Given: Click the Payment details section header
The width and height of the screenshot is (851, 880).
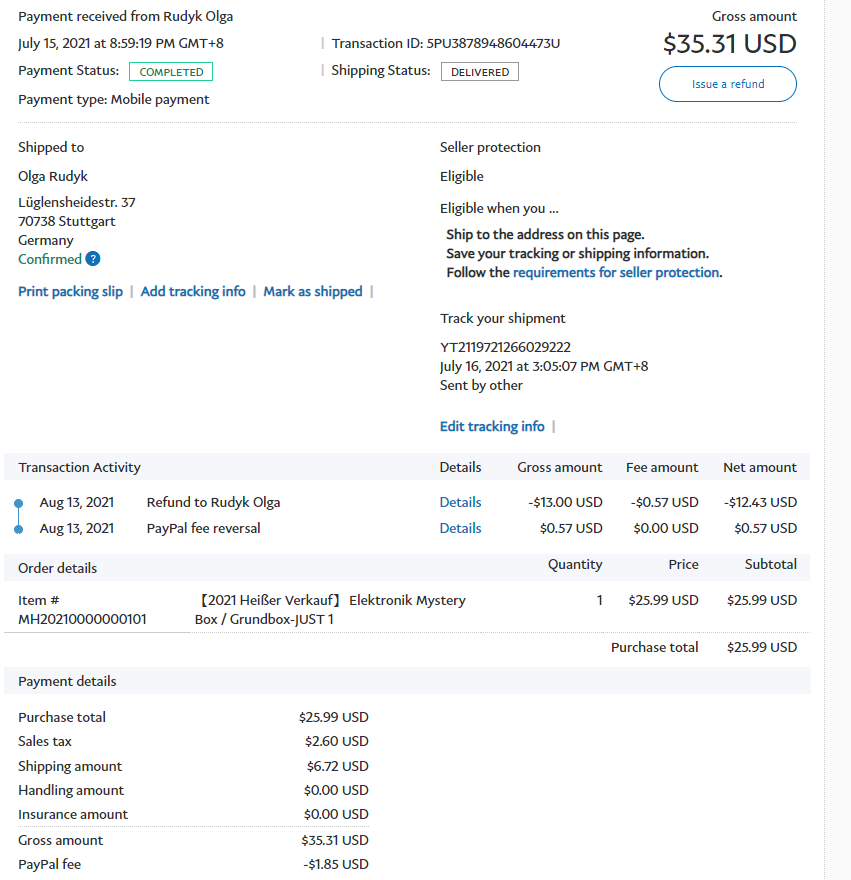Looking at the screenshot, I should pyautogui.click(x=67, y=681).
